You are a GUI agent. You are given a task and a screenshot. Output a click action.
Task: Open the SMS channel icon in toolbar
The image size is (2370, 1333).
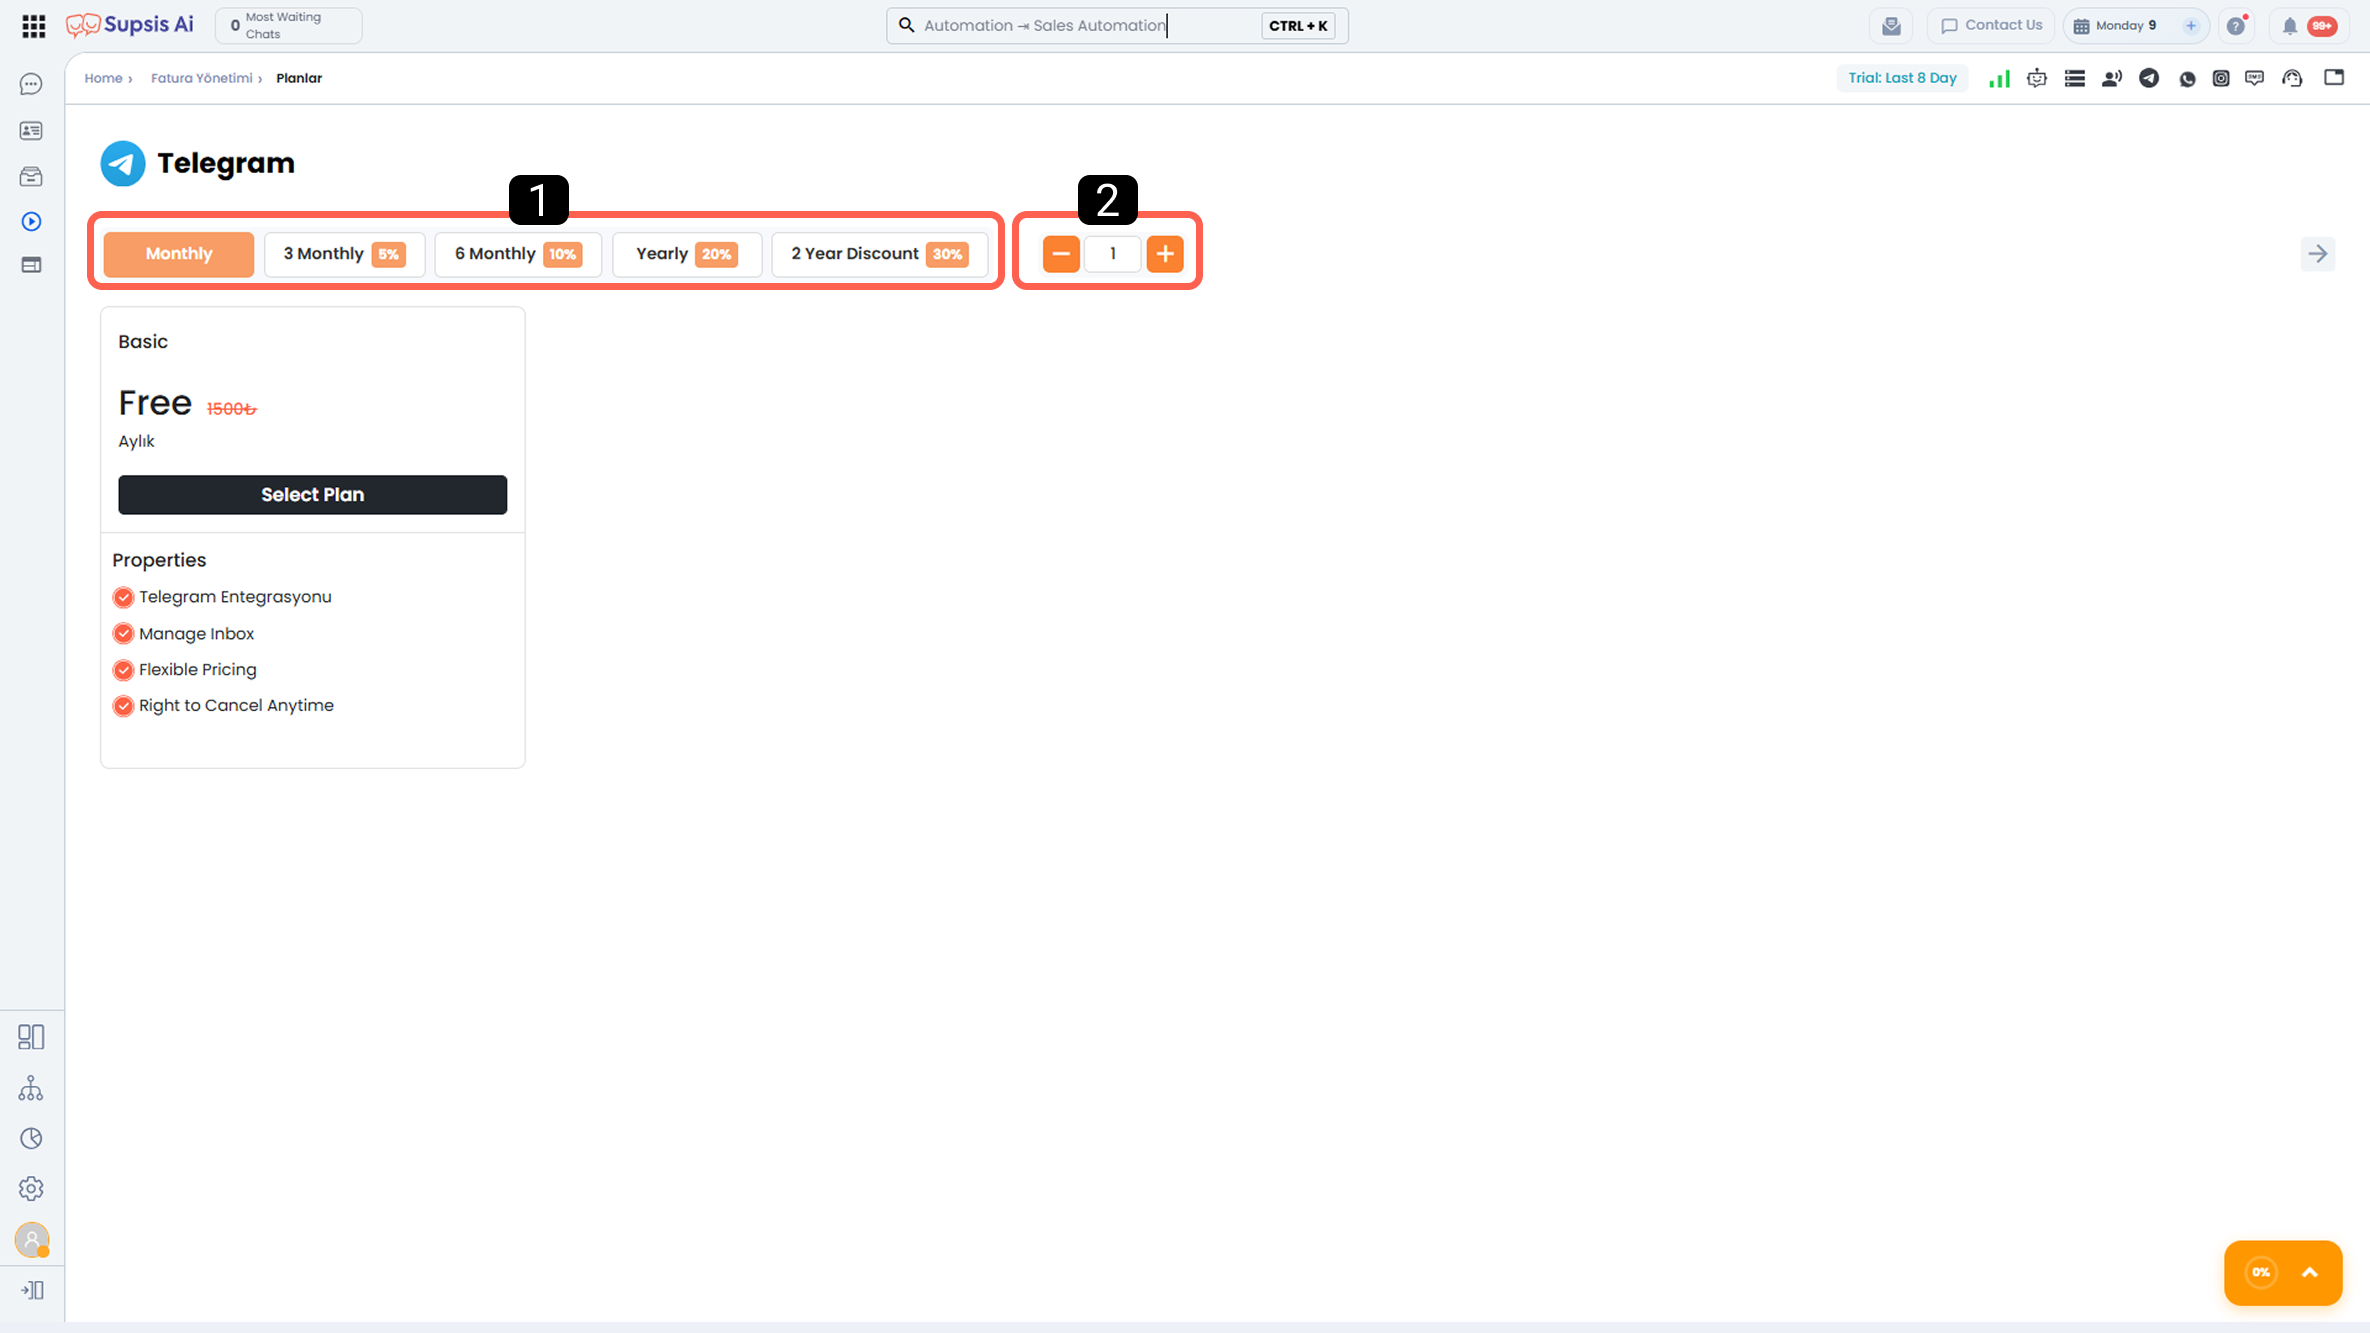click(2255, 78)
